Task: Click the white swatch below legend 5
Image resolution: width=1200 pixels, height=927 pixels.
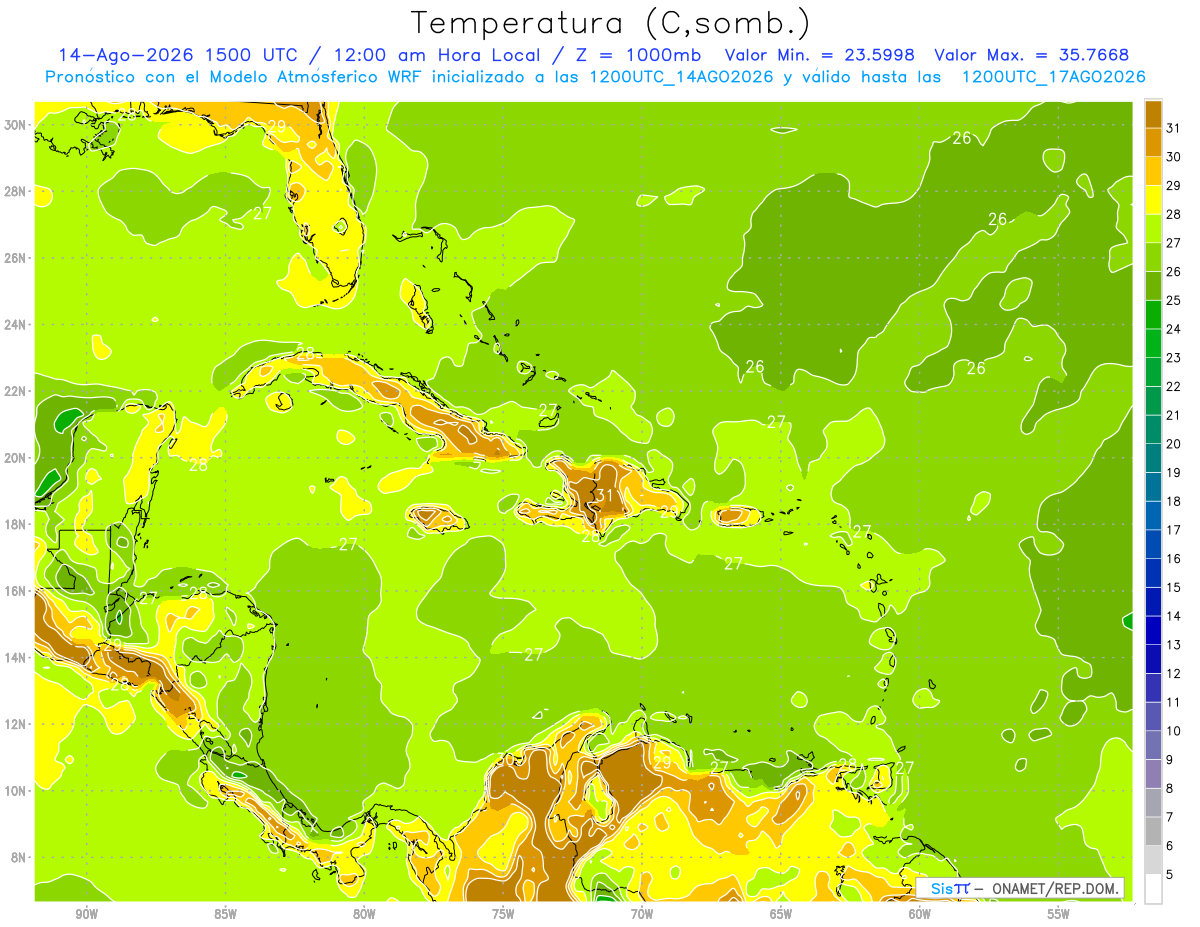Action: click(1153, 889)
